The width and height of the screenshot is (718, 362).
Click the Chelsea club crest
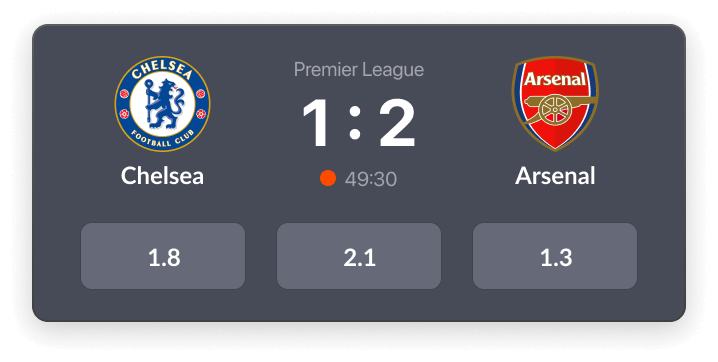click(x=163, y=104)
